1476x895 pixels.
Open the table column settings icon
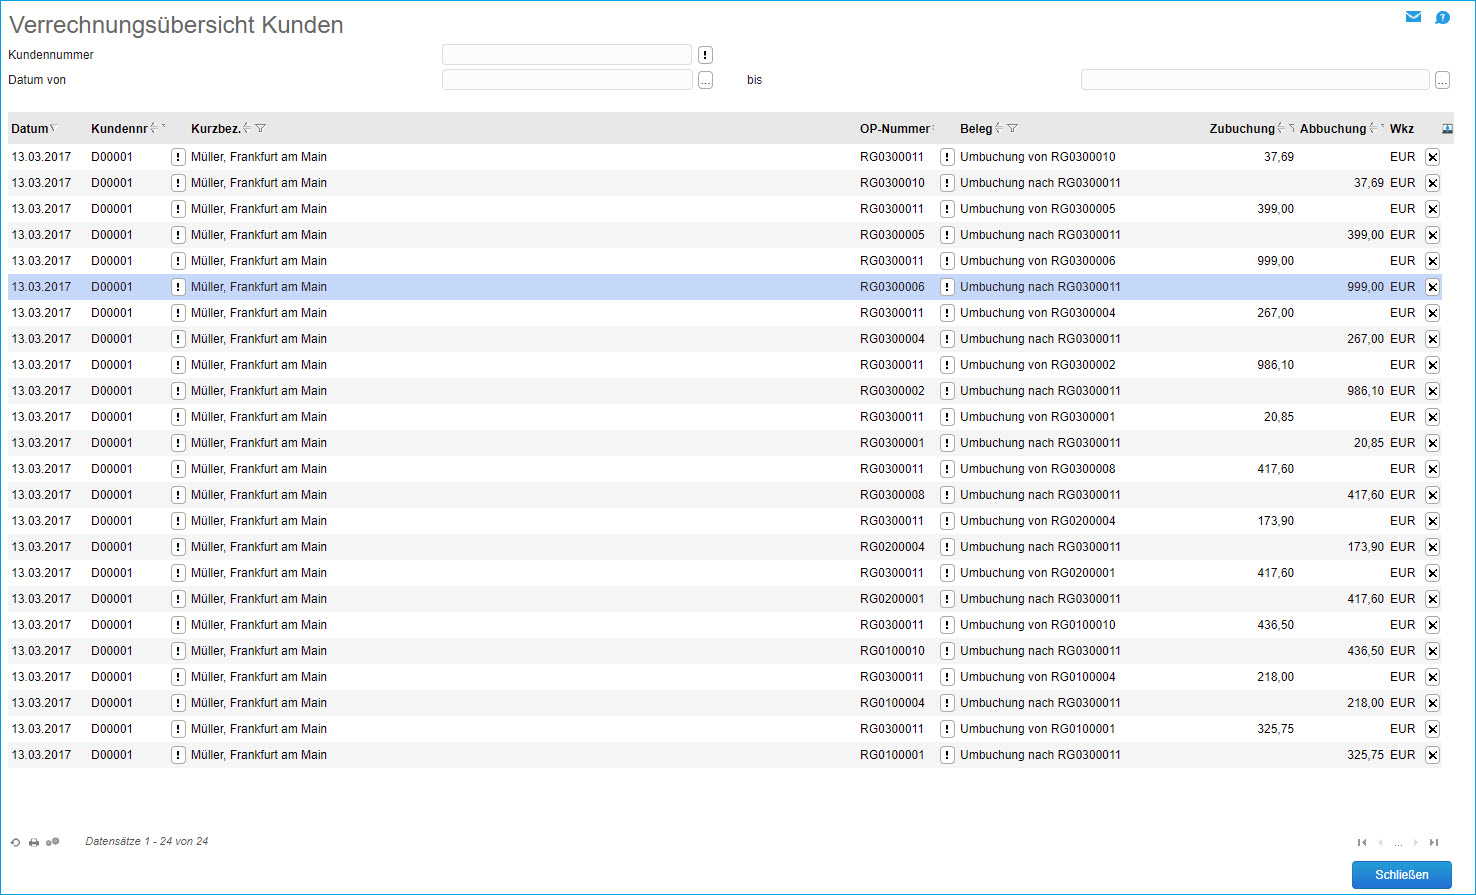[1447, 129]
